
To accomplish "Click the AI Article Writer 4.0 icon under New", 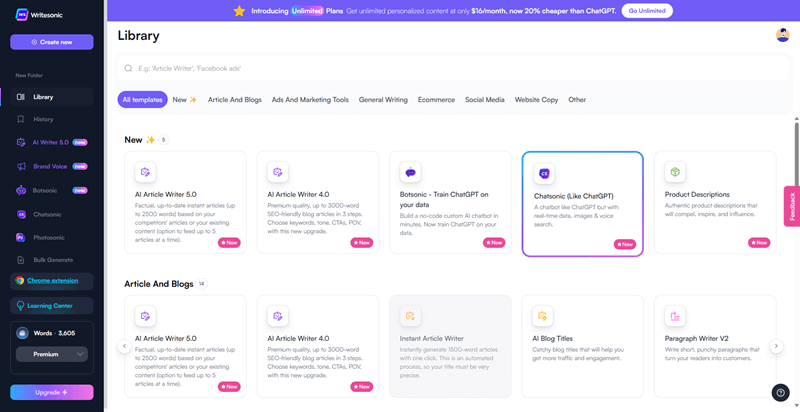I will click(x=278, y=172).
